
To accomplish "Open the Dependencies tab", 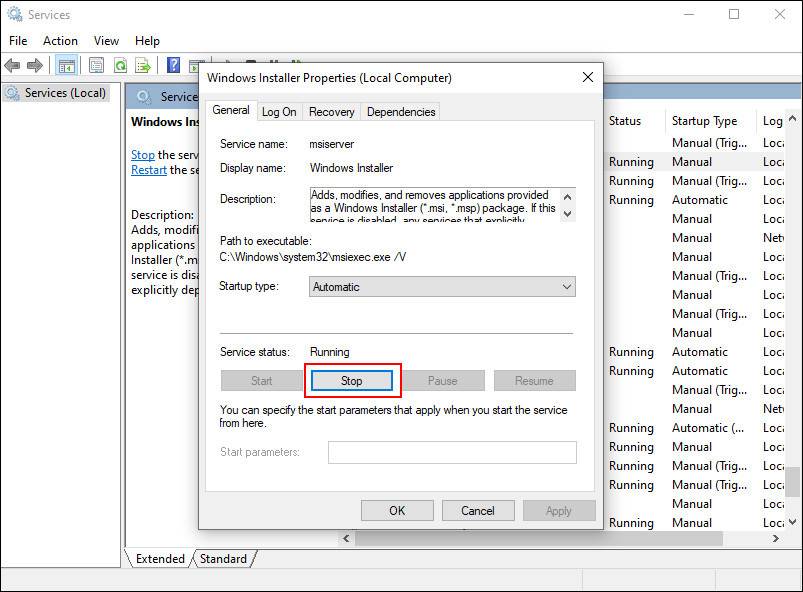I will pyautogui.click(x=400, y=111).
